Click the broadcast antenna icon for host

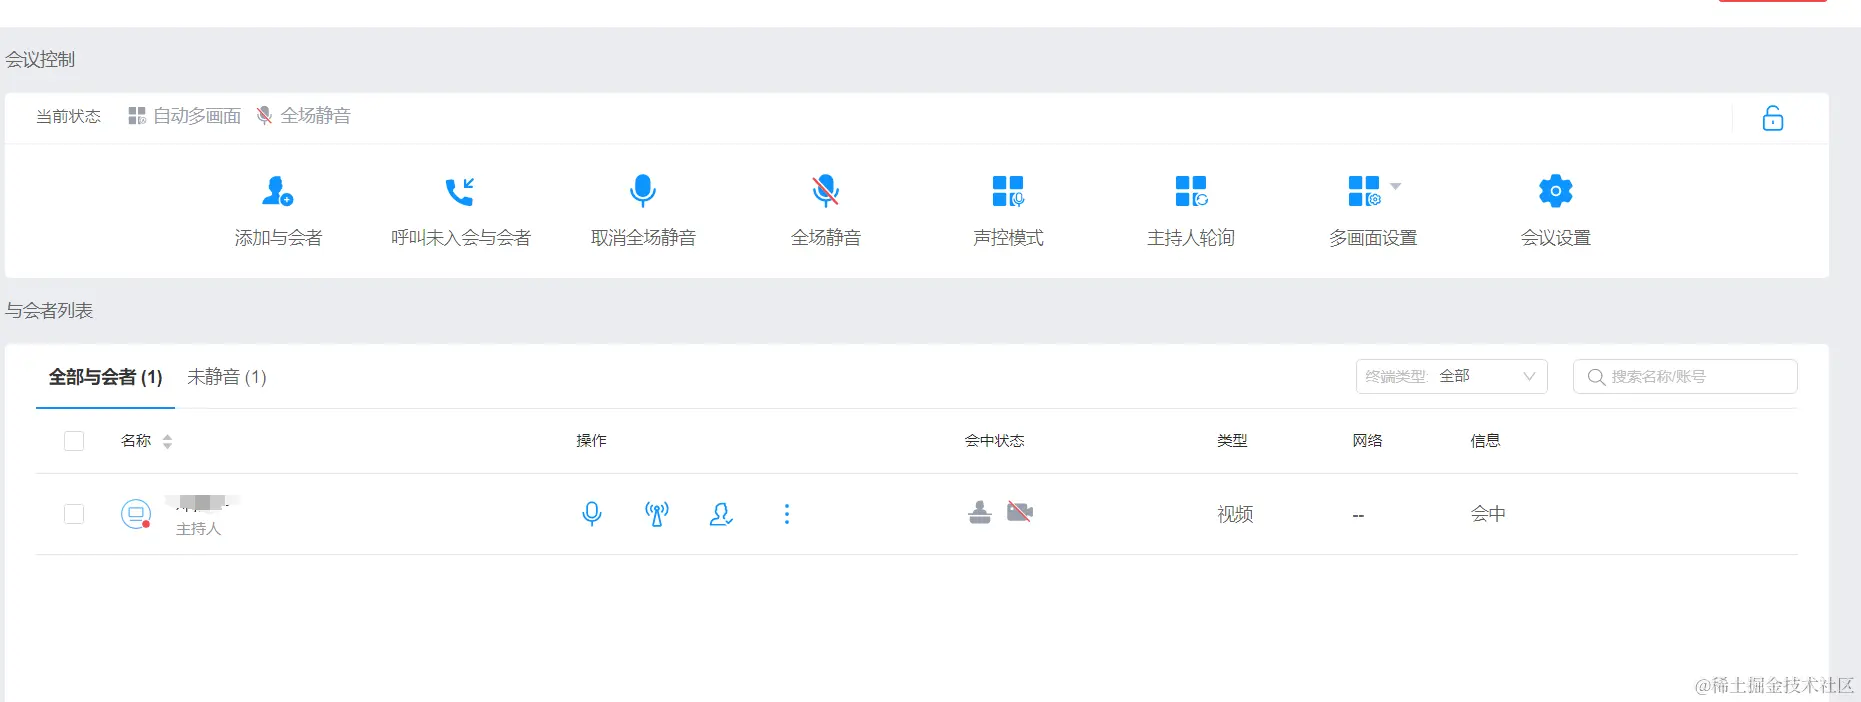pos(657,514)
